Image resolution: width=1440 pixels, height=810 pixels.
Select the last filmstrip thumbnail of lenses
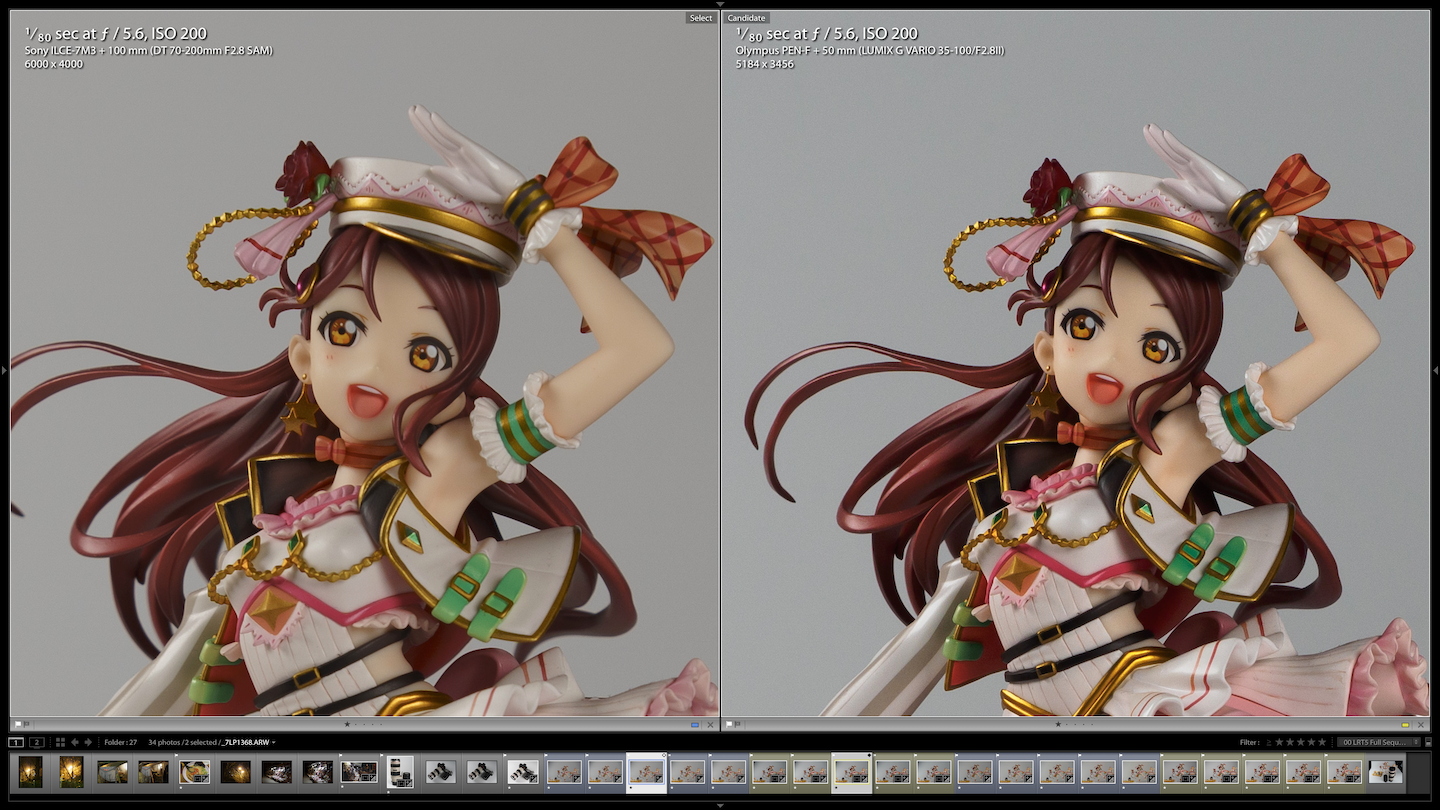pyautogui.click(x=1386, y=771)
